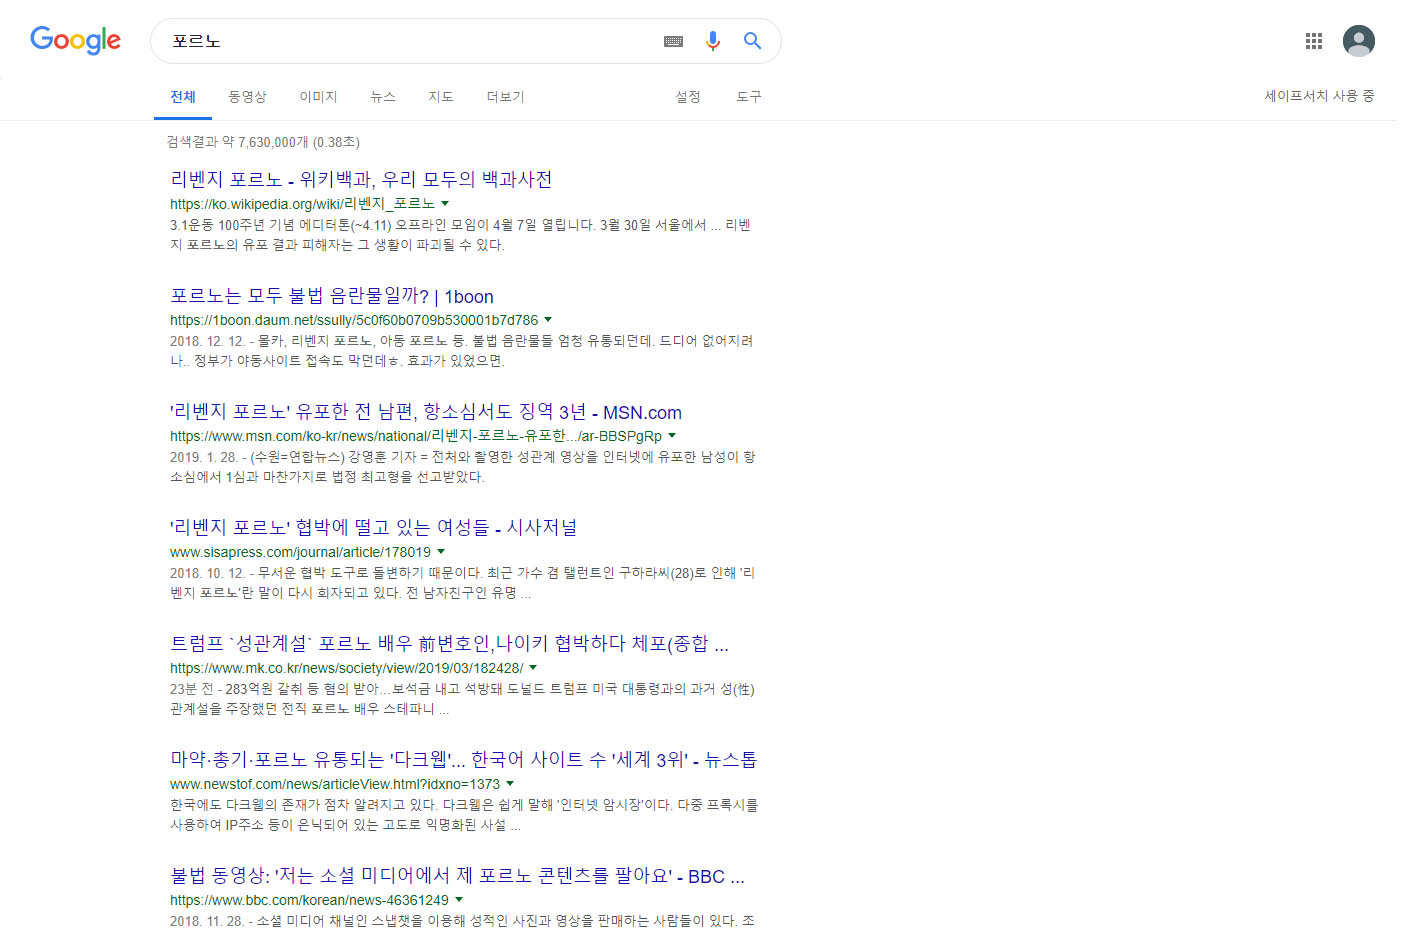
Task: Start voice search with the microphone icon
Action: pyautogui.click(x=713, y=41)
